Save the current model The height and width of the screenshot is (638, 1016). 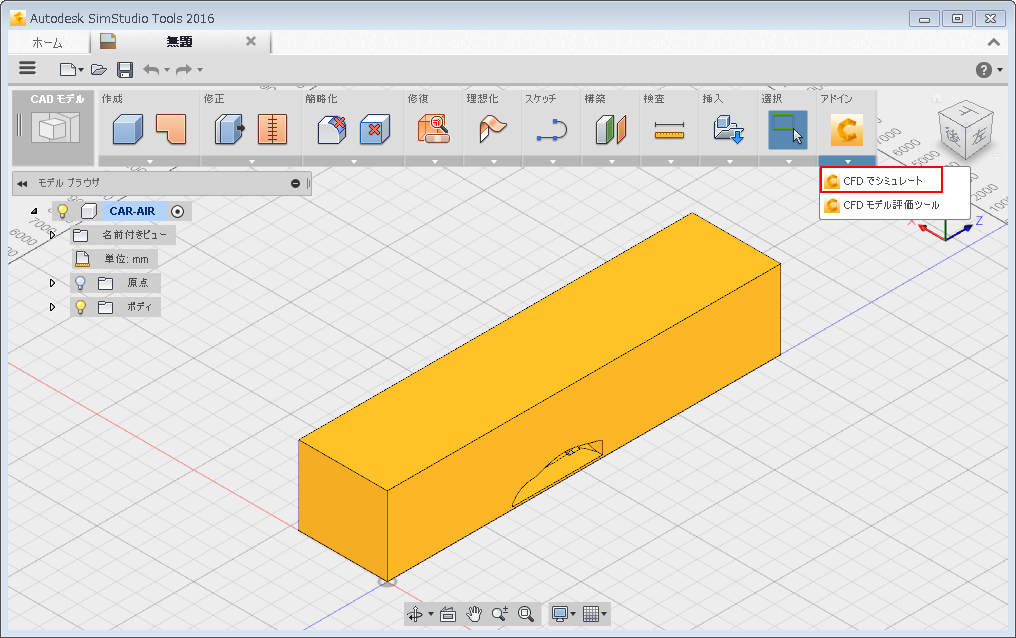(x=125, y=70)
